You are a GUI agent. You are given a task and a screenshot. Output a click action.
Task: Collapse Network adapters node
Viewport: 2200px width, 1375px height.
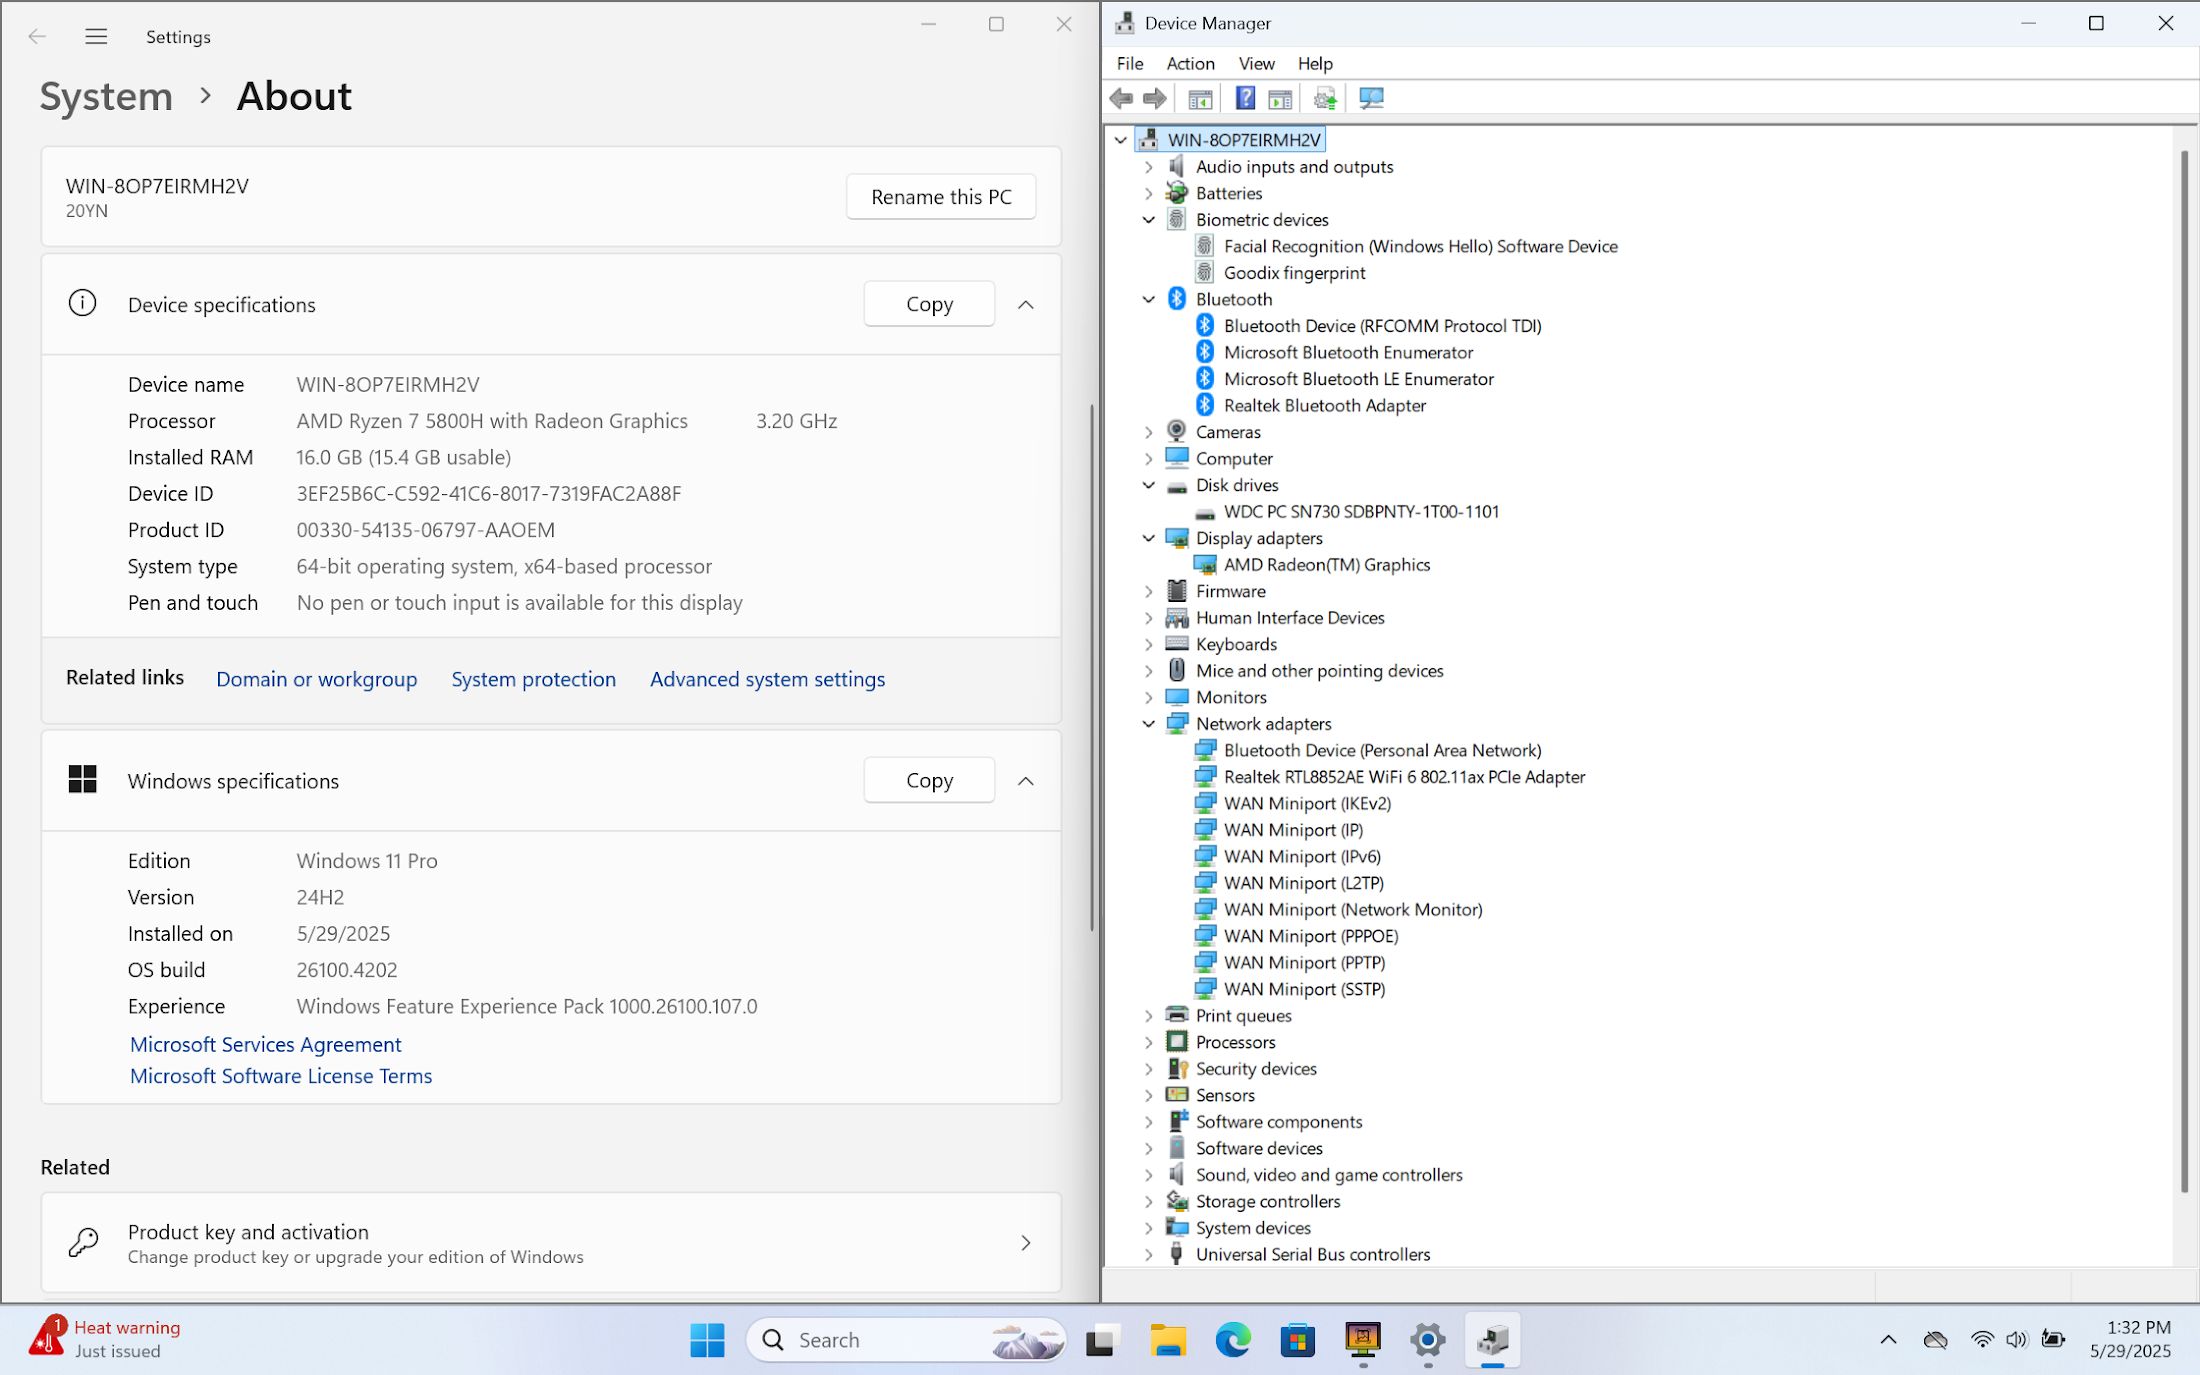[x=1148, y=724]
